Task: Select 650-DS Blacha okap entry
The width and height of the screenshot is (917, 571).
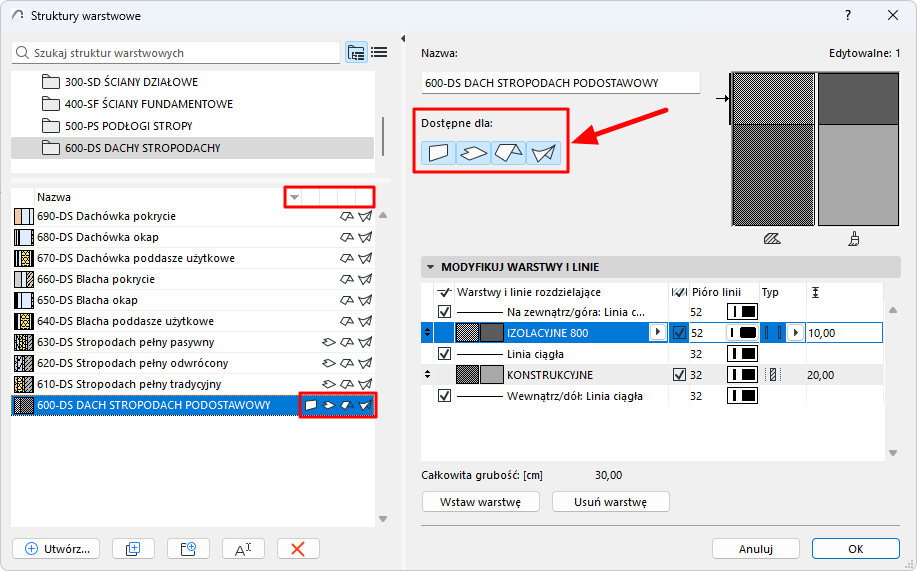Action: pos(192,301)
